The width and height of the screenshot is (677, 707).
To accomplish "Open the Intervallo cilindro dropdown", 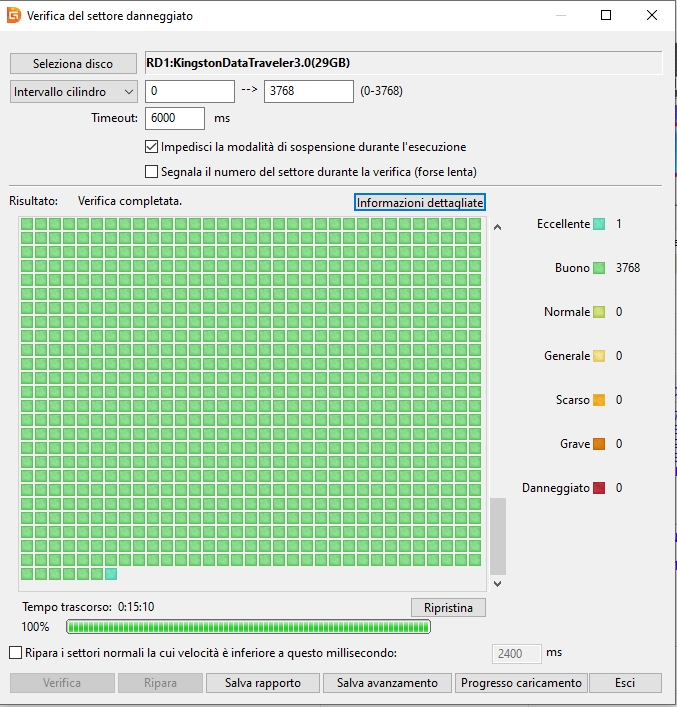I will point(74,92).
